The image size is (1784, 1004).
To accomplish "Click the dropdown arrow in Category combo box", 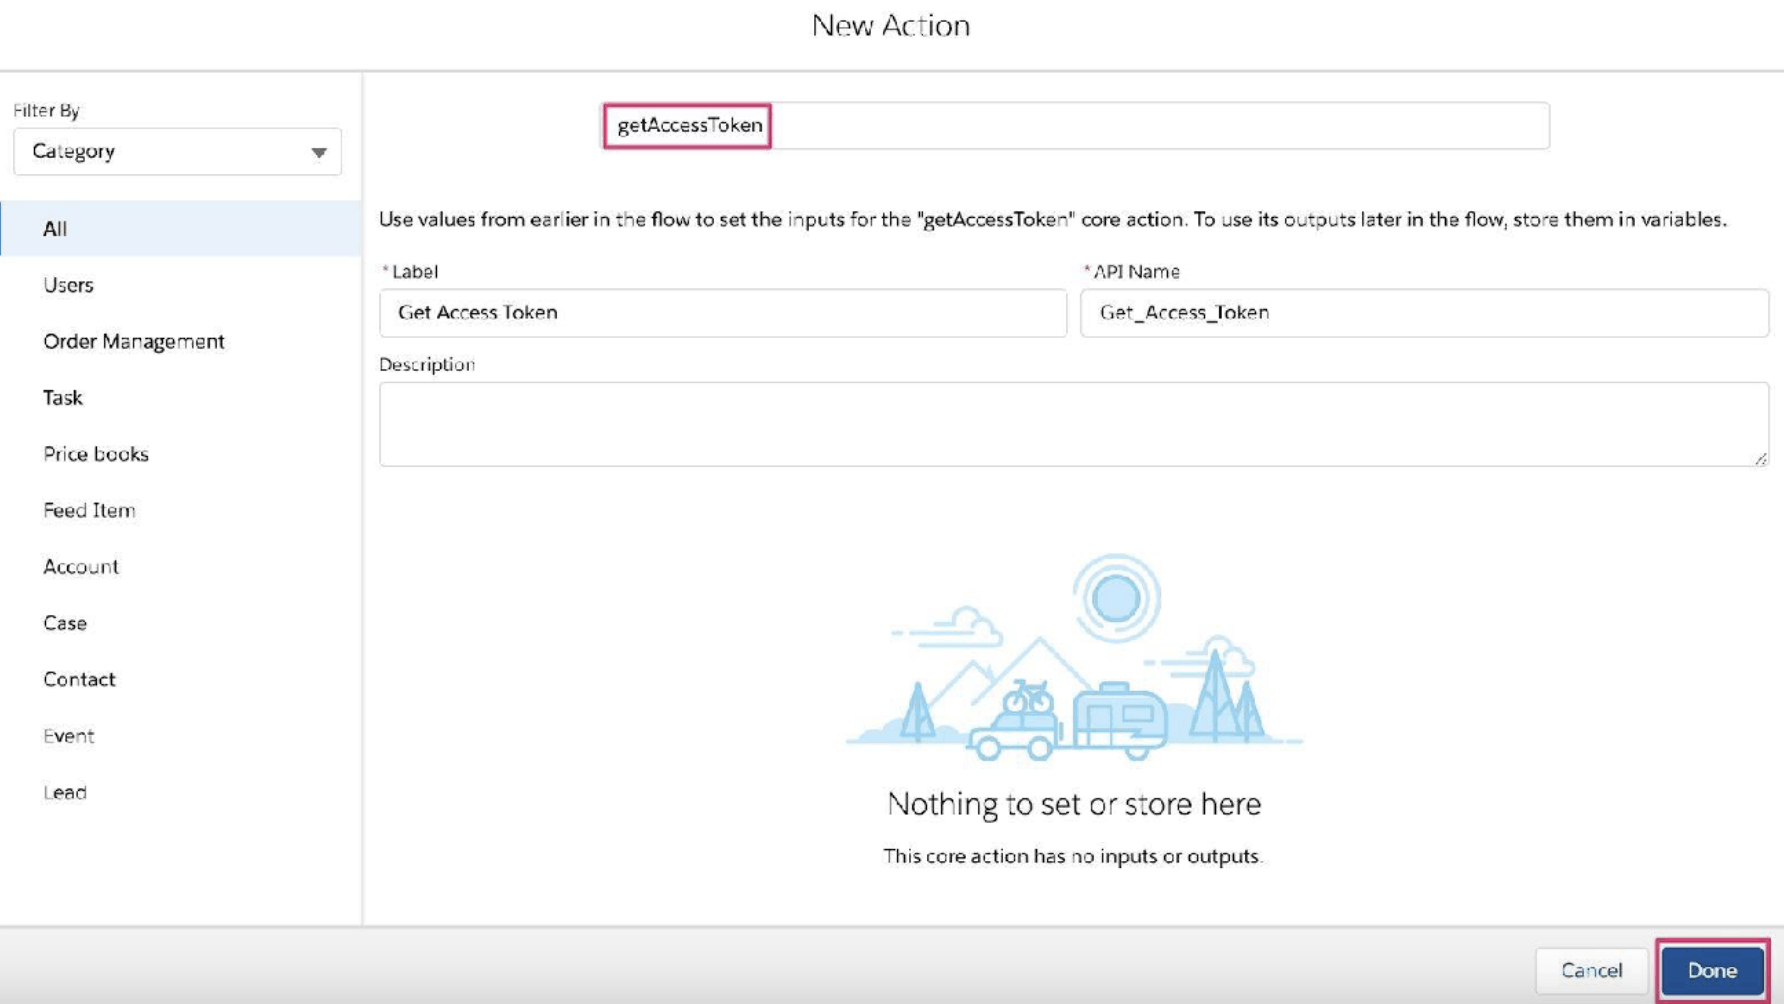I will point(318,152).
